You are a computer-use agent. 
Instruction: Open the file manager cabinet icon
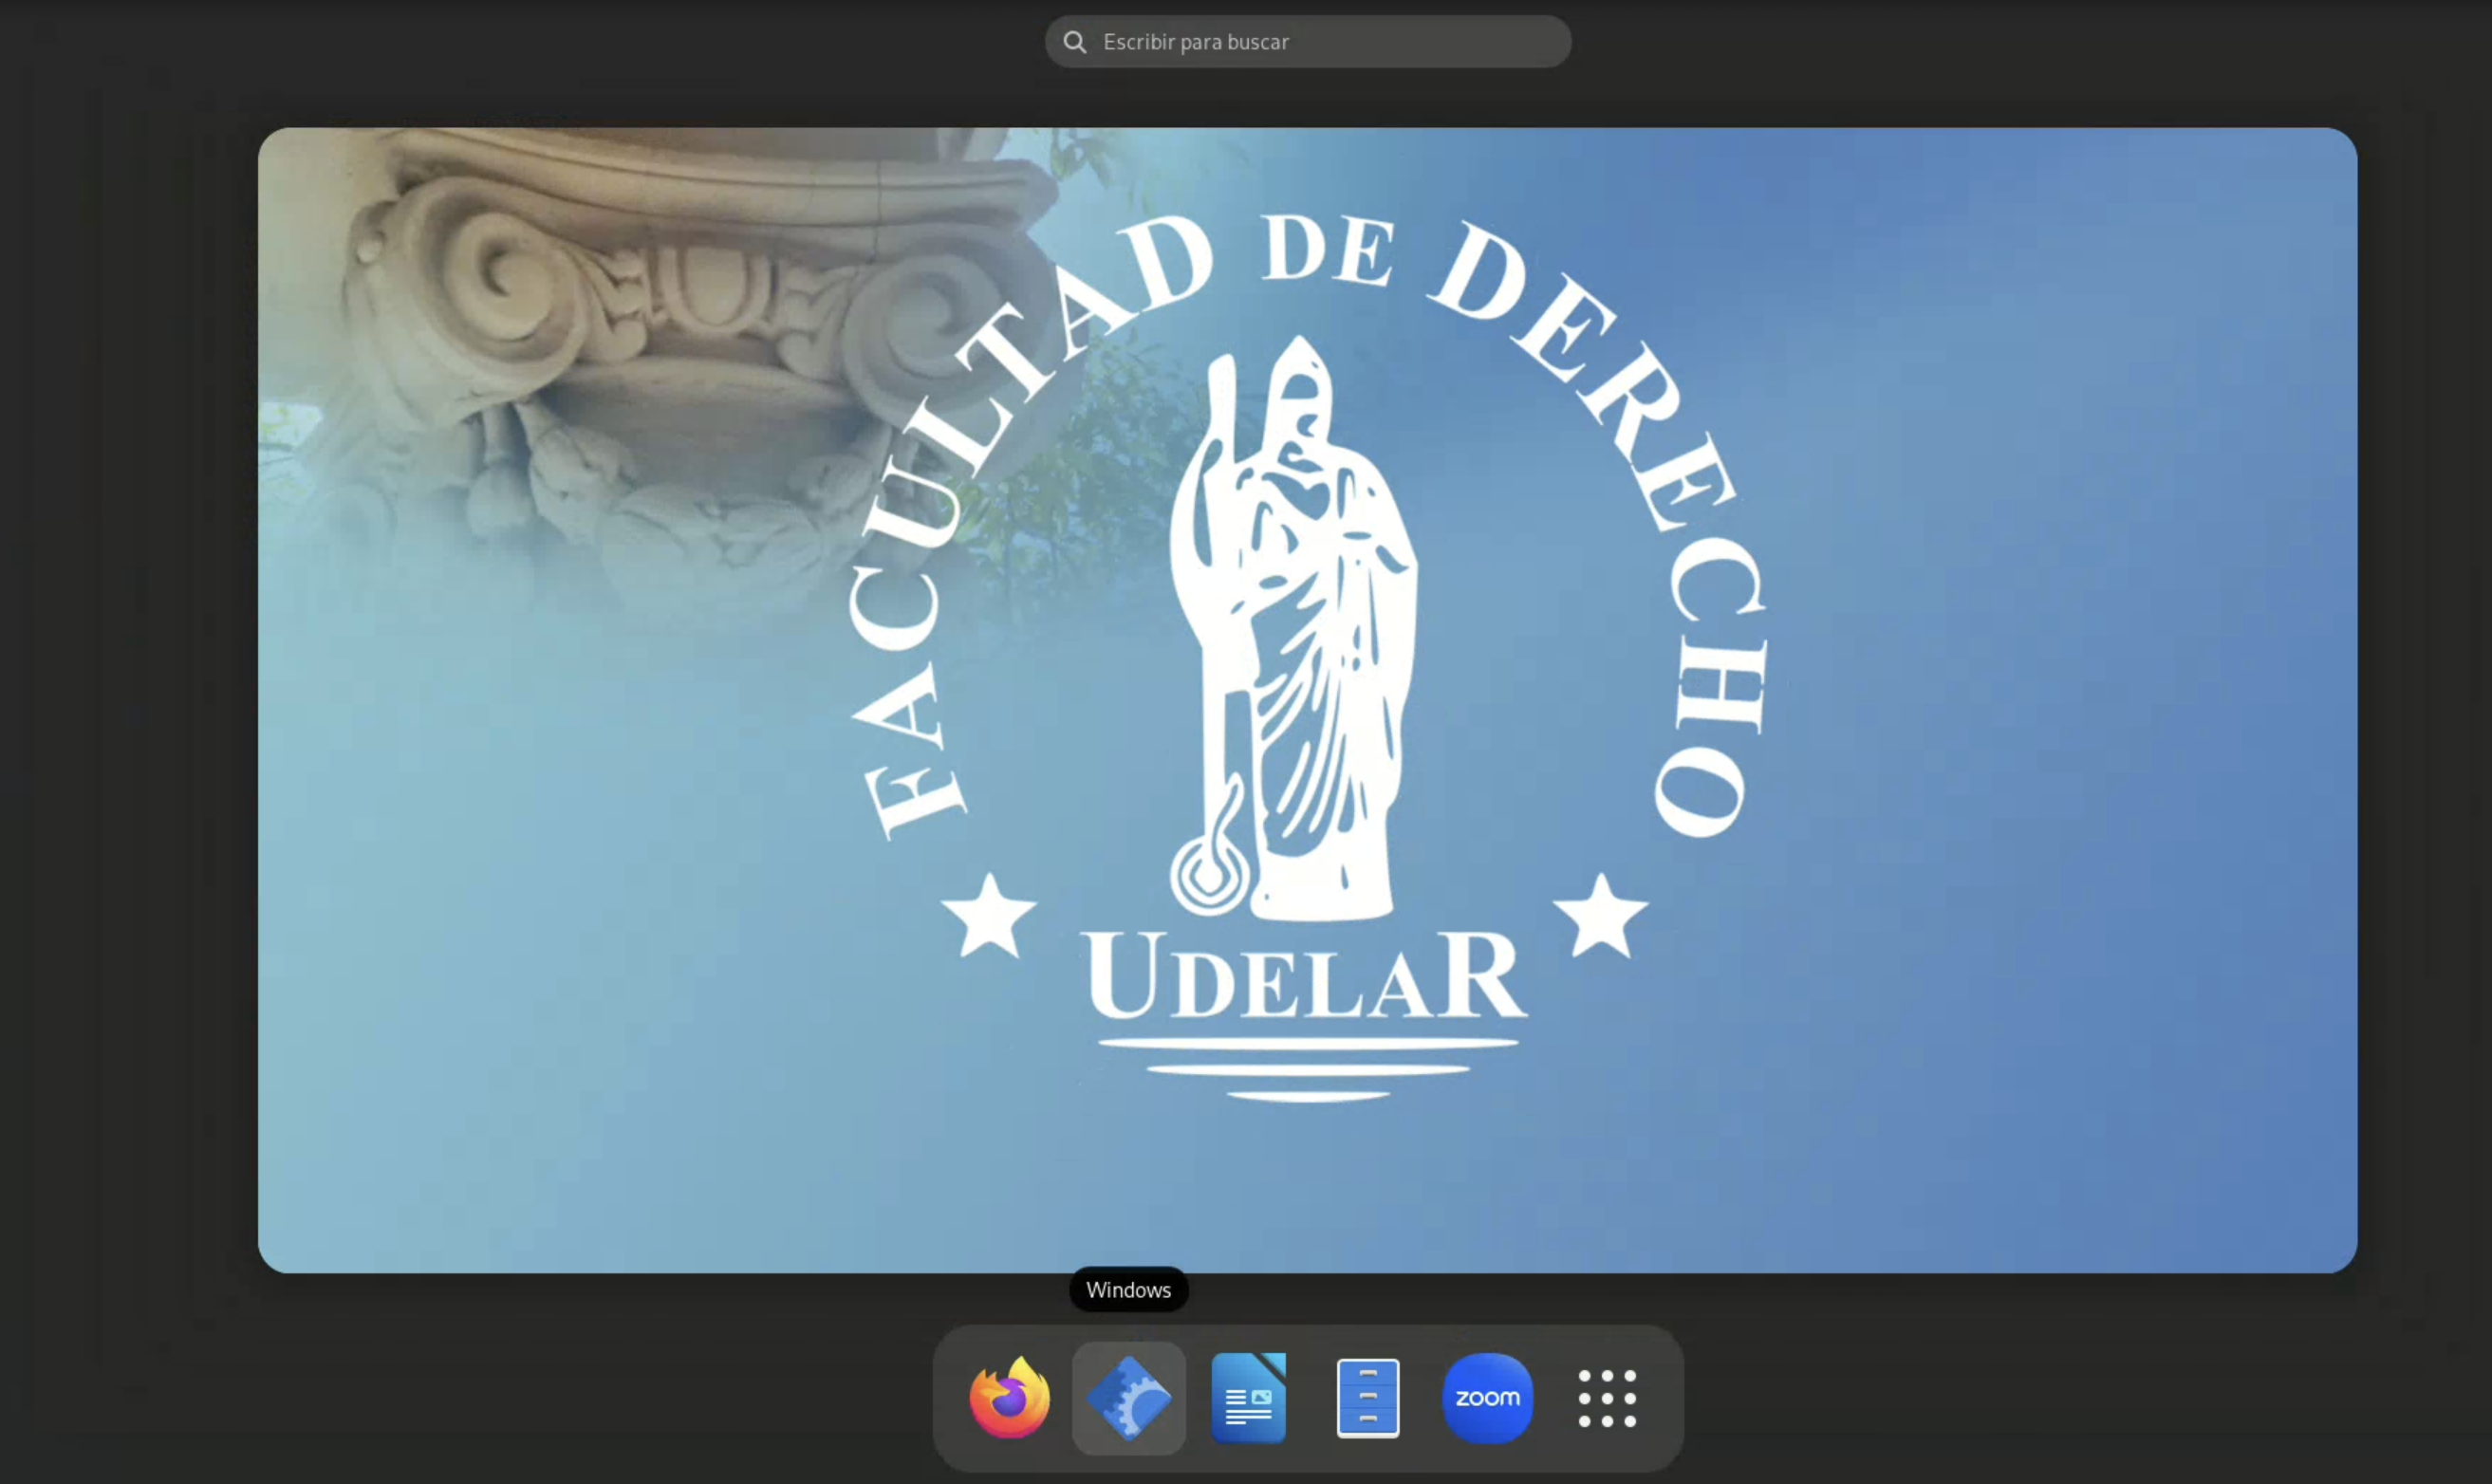click(1368, 1397)
